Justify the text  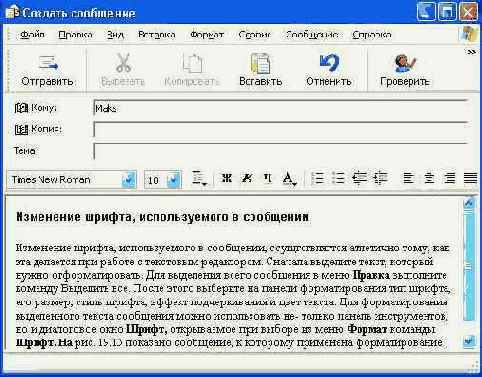[x=470, y=178]
